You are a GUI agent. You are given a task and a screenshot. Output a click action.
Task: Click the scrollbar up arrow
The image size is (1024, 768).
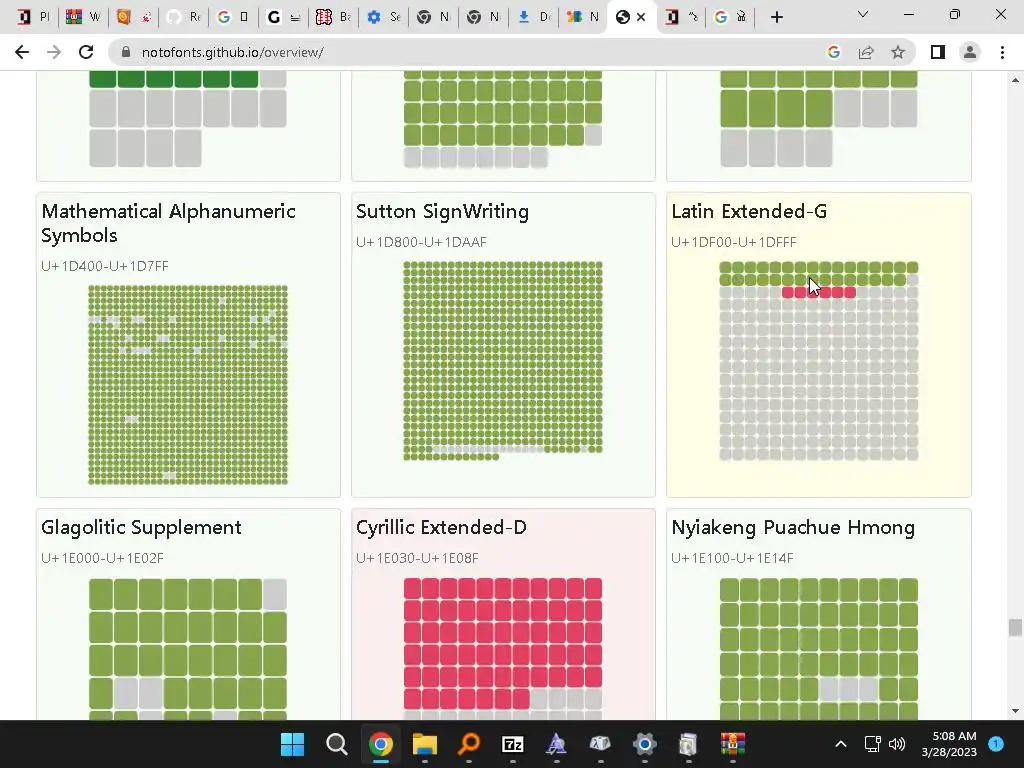coord(1014,80)
